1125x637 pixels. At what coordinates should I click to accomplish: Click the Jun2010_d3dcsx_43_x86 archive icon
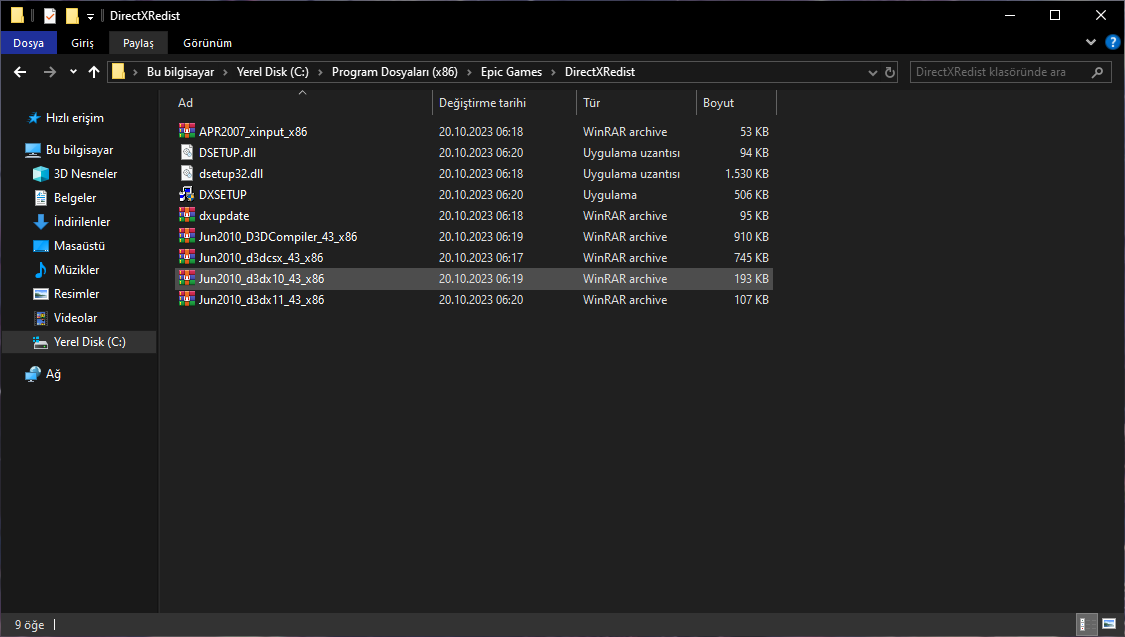(x=187, y=257)
